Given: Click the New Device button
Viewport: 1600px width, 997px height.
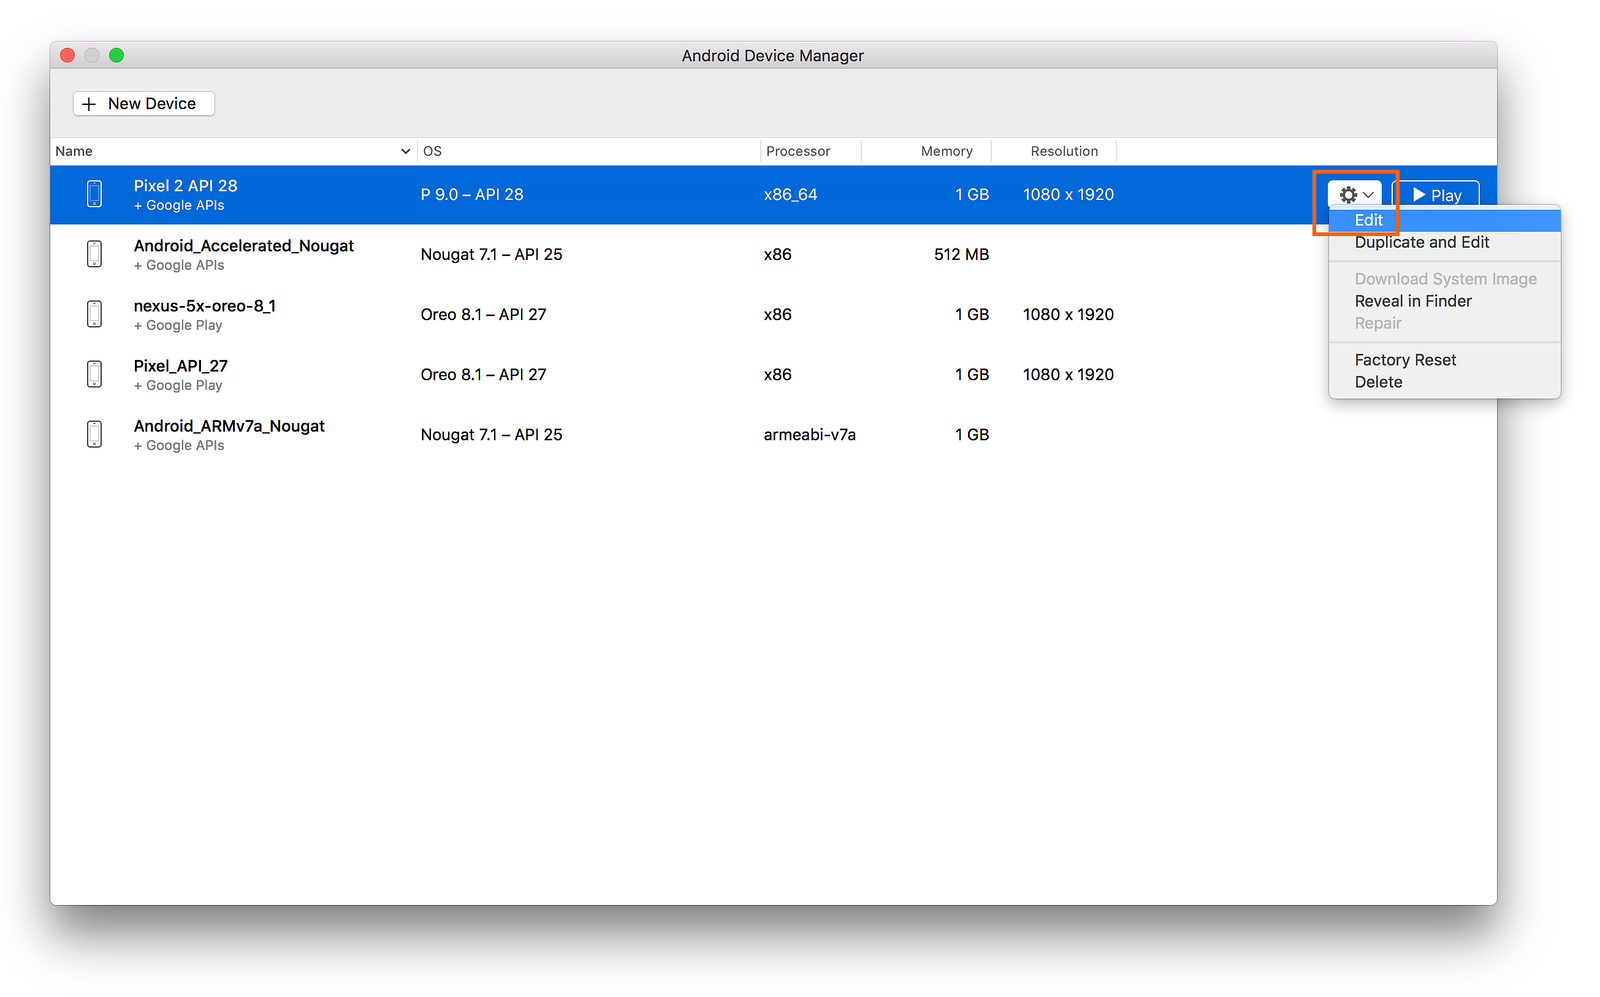Looking at the screenshot, I should pyautogui.click(x=144, y=104).
